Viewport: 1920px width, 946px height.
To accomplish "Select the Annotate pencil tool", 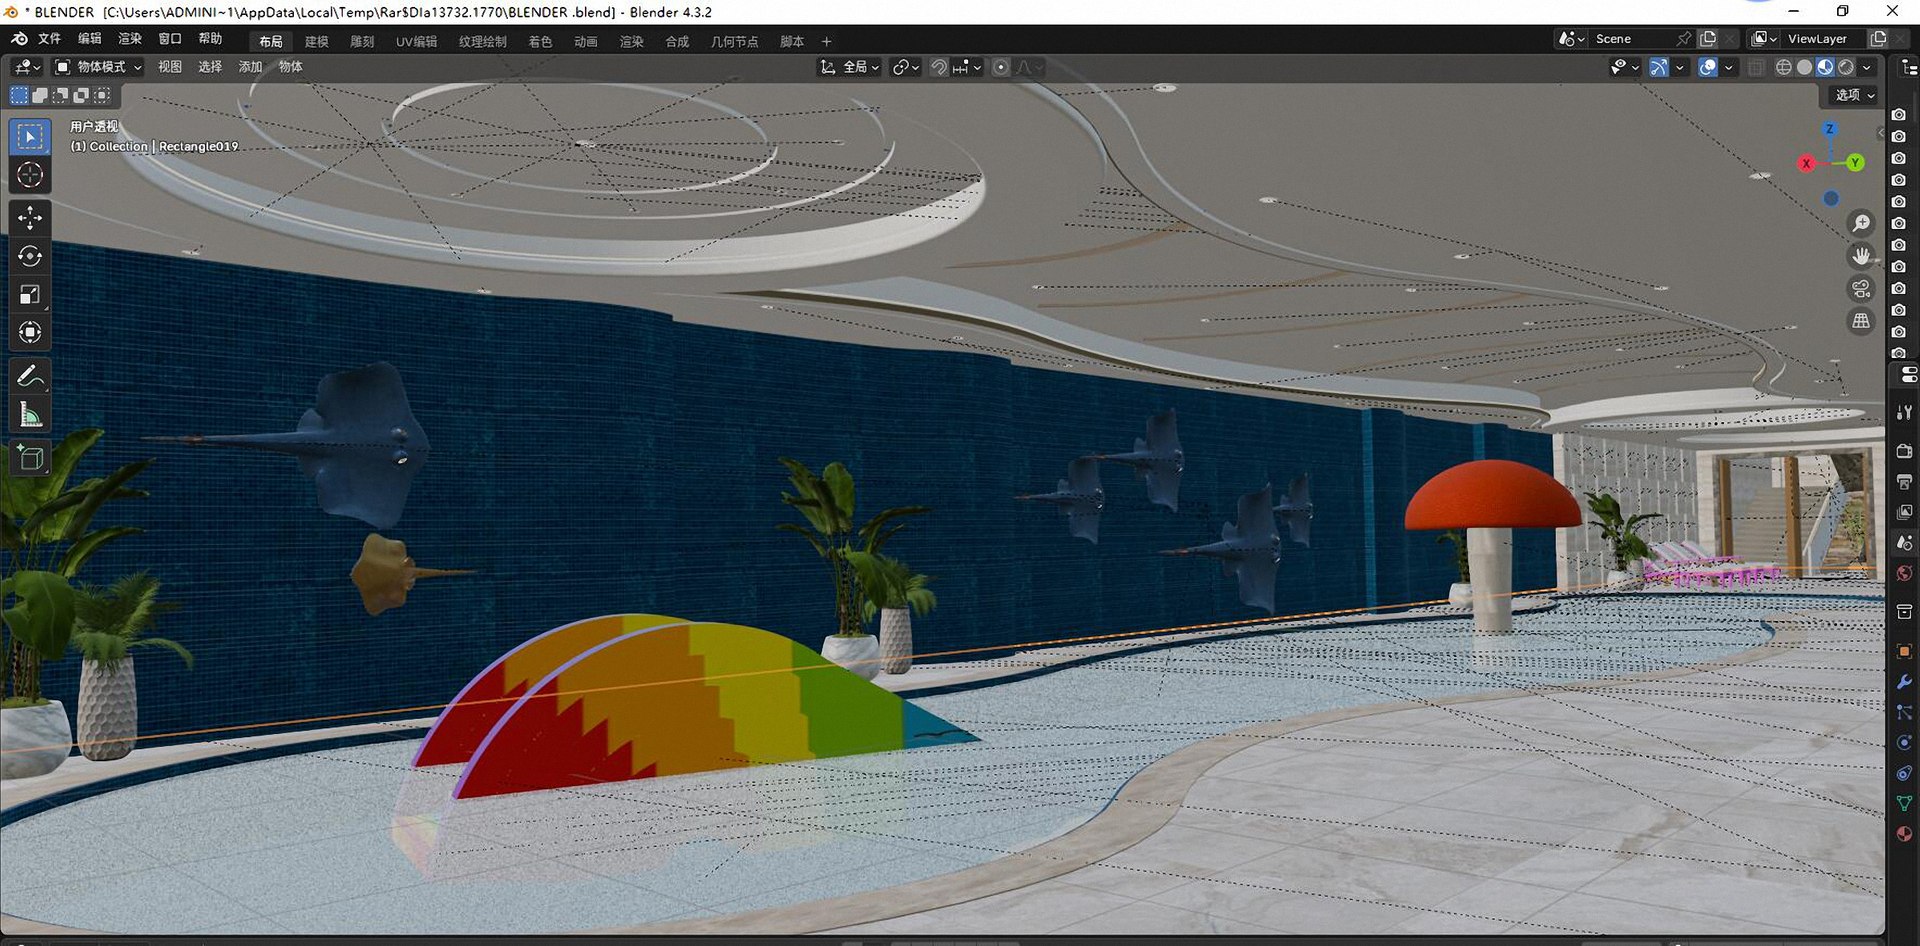I will coord(30,376).
